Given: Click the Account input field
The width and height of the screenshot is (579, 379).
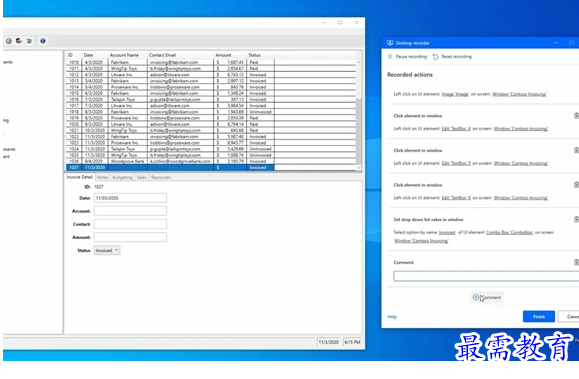Looking at the screenshot, I should (x=130, y=211).
